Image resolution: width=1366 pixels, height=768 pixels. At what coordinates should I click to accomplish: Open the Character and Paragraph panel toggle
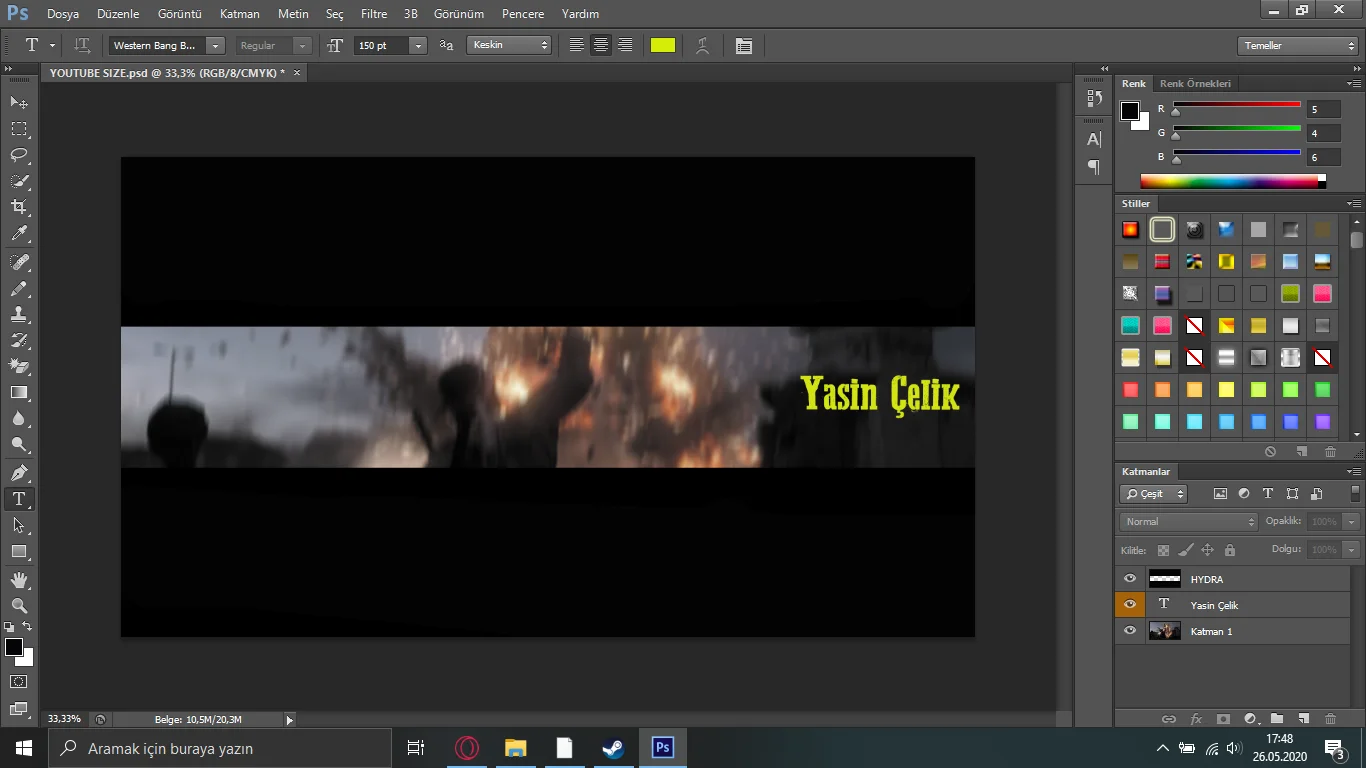pyautogui.click(x=743, y=46)
